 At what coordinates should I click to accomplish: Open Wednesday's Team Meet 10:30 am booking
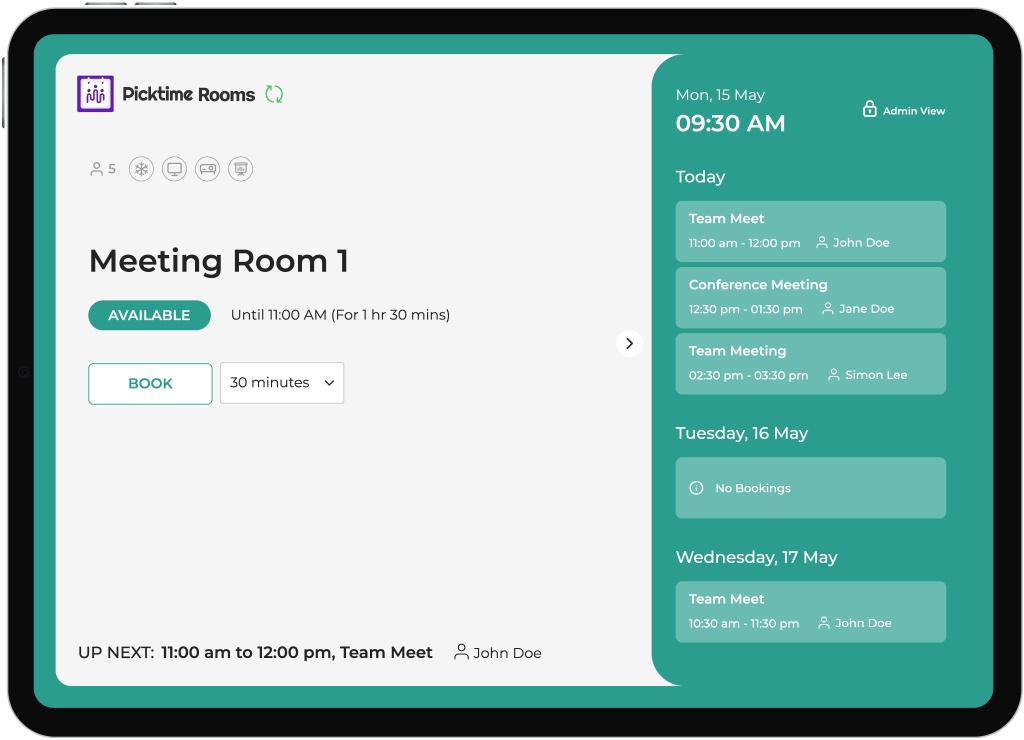(810, 612)
